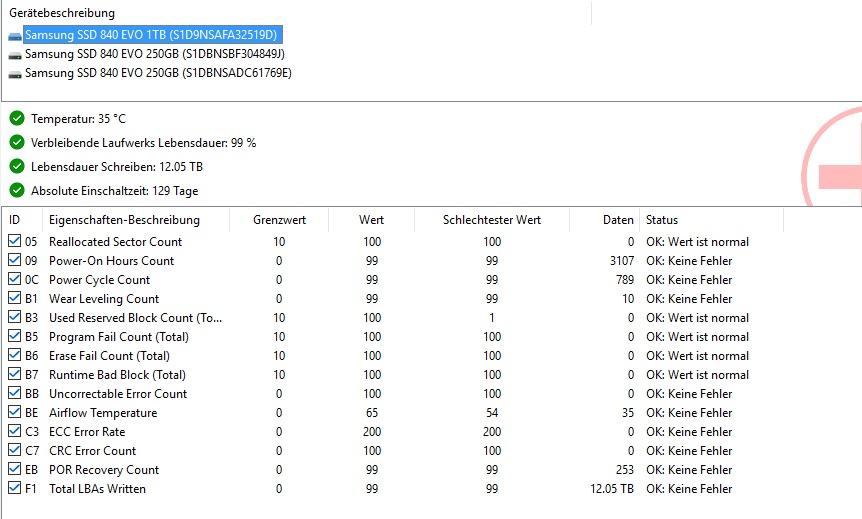
Task: Click the 3107 data value for Power-On Hours
Action: click(622, 261)
